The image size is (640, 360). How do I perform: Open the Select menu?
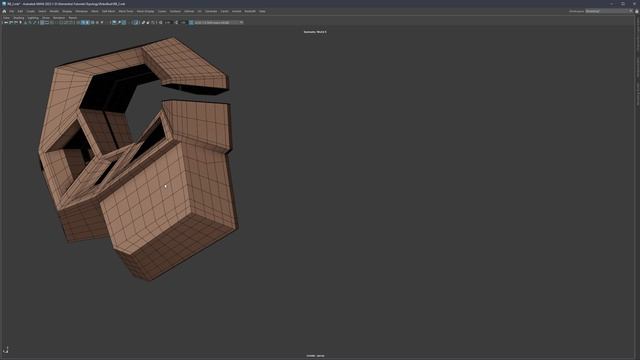pos(42,11)
